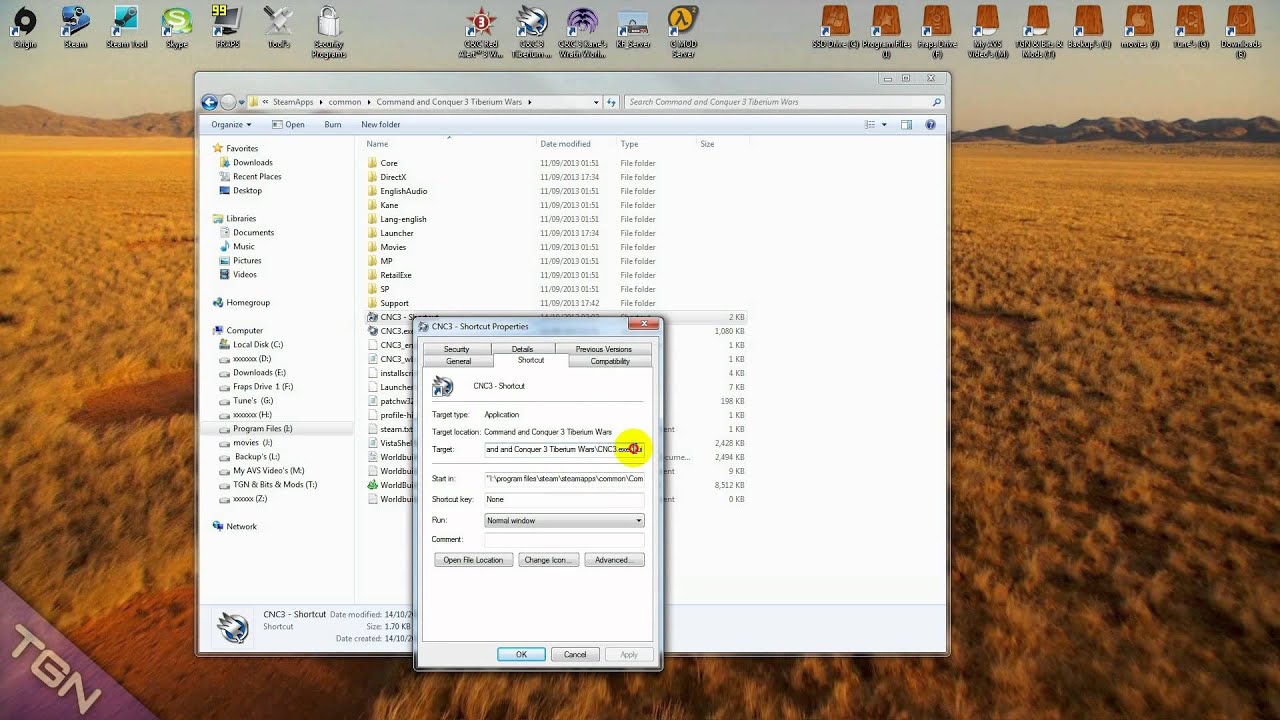The height and width of the screenshot is (720, 1280).
Task: Select Program Files (I:) in the sidebar
Action: tap(262, 428)
